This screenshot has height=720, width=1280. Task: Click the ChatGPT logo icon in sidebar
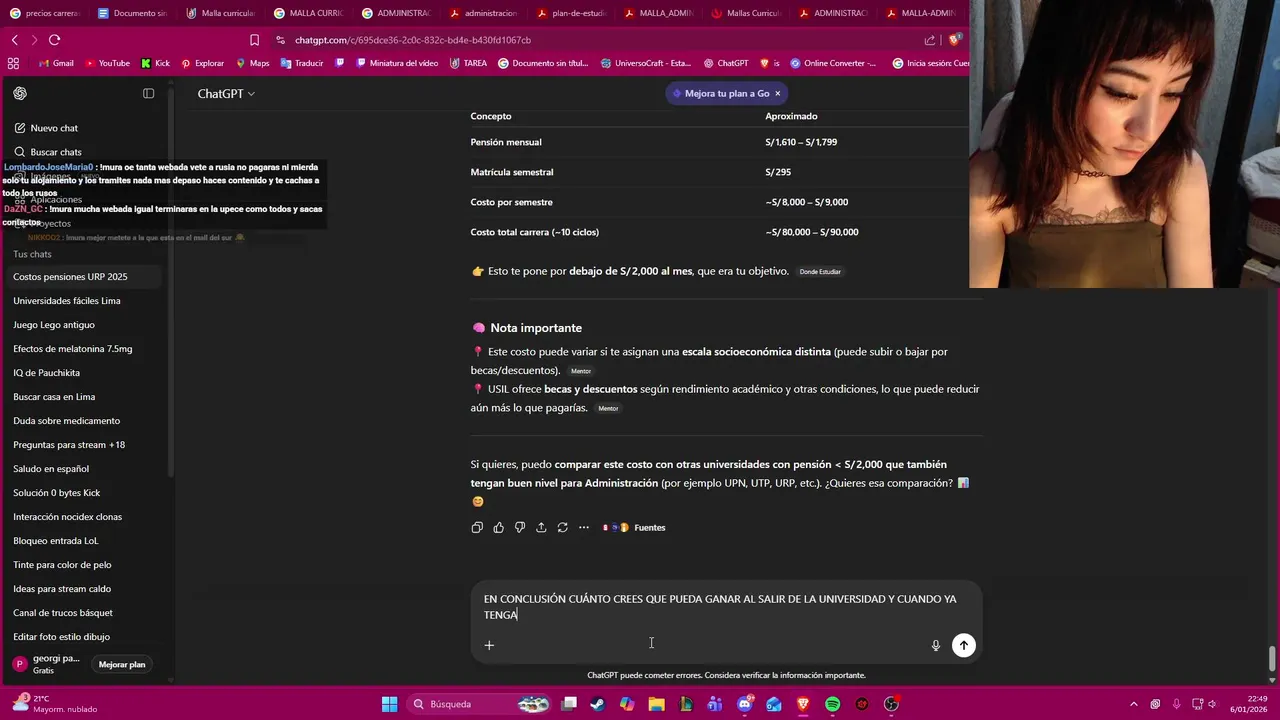(20, 93)
